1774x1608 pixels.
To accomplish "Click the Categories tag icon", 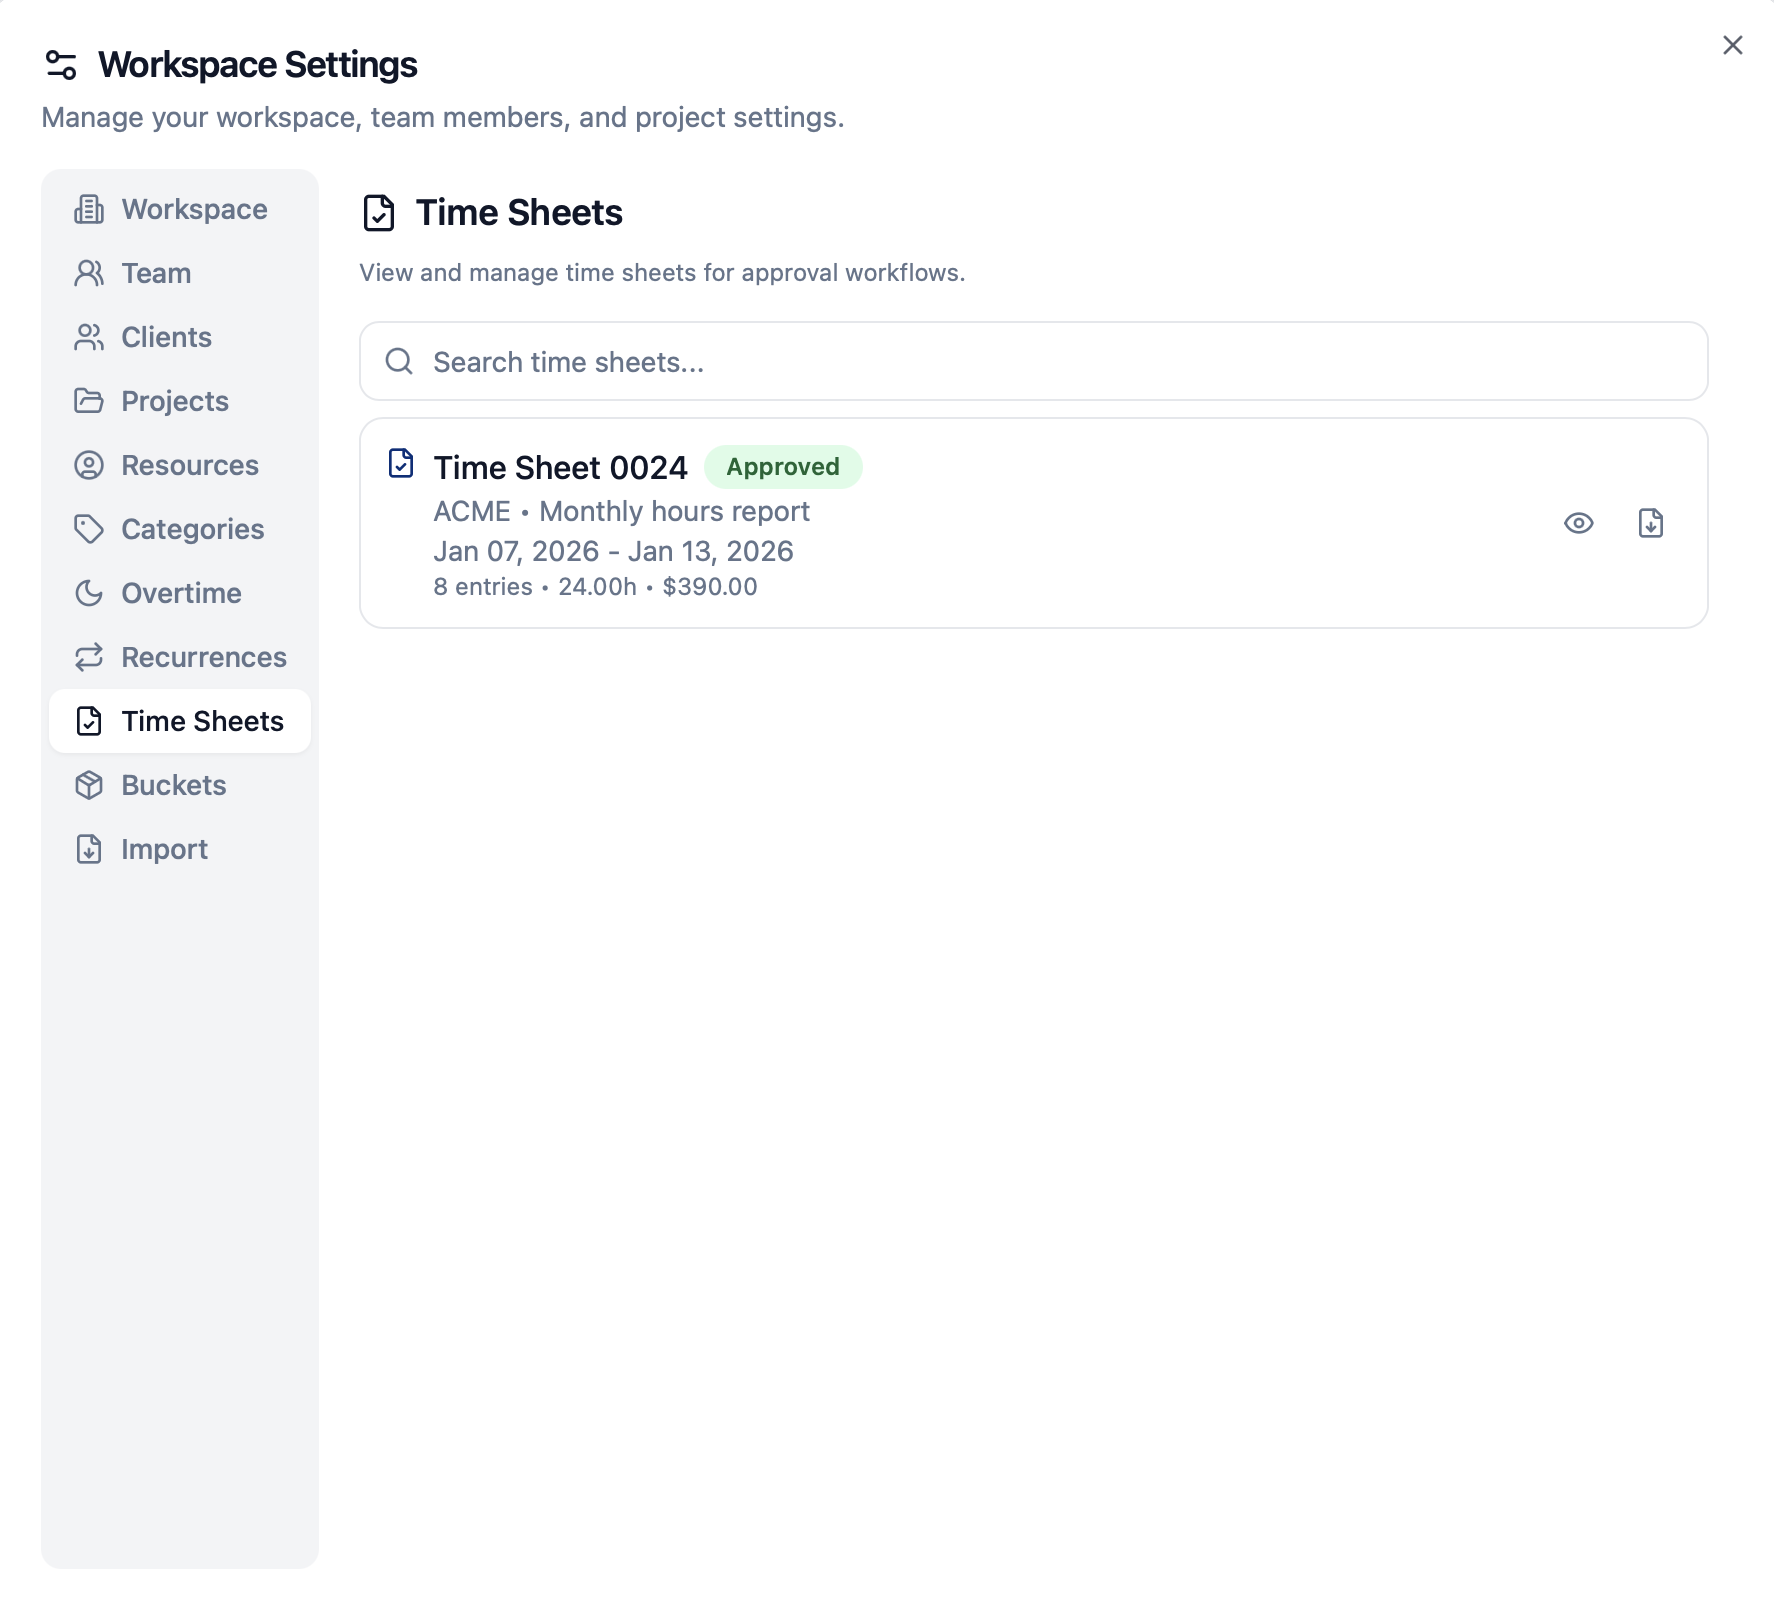I will pyautogui.click(x=89, y=529).
